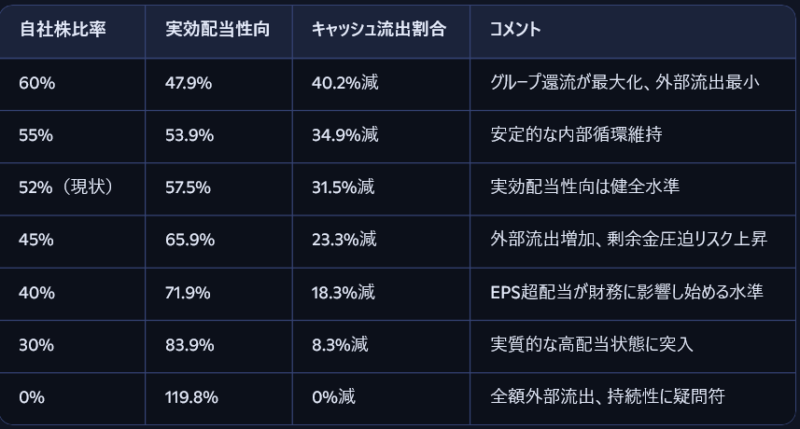Select the 71.9% payout ratio cell
Viewport: 800px width, 429px height.
point(188,292)
